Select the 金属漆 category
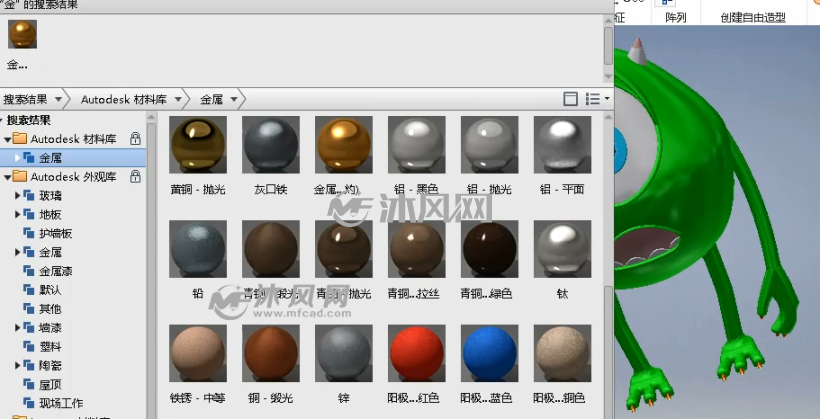This screenshot has height=419, width=820. [x=56, y=271]
